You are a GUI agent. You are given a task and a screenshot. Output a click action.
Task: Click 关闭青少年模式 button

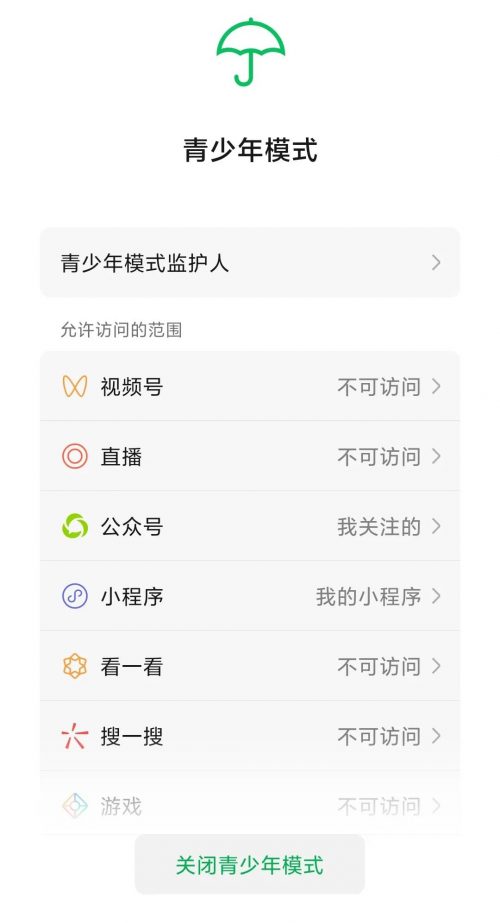[250, 865]
